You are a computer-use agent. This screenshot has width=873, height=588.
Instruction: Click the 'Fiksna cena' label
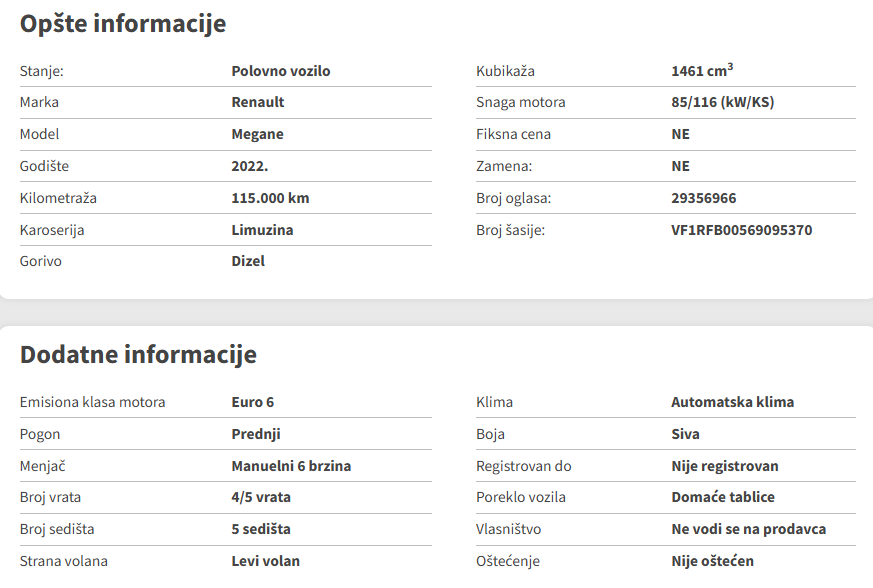pos(513,134)
